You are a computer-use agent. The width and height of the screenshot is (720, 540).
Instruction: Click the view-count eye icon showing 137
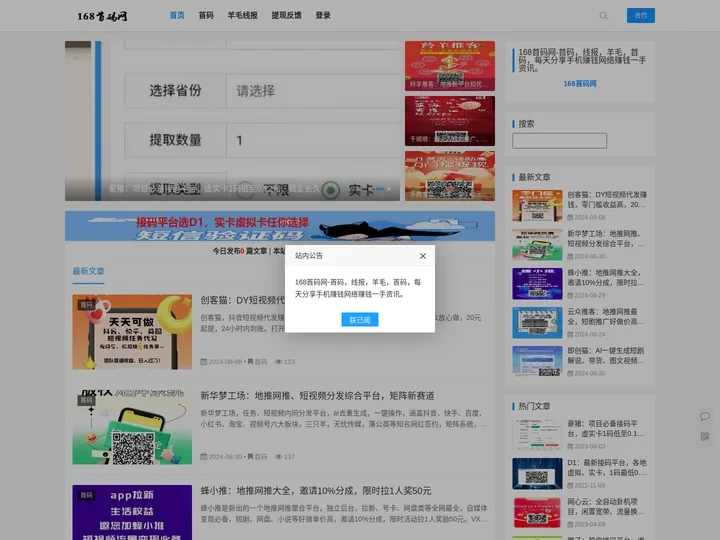[x=278, y=457]
